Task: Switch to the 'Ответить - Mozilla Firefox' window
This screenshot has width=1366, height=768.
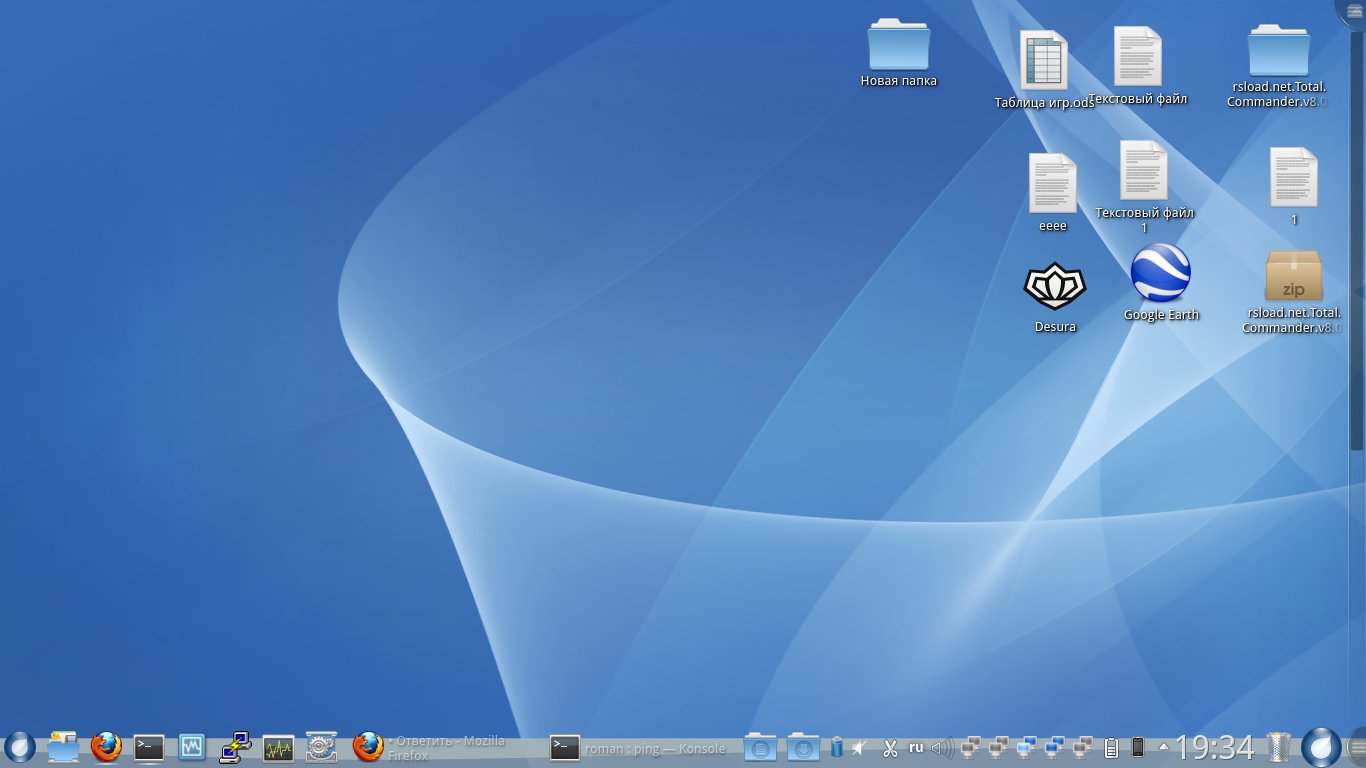Action: point(445,747)
